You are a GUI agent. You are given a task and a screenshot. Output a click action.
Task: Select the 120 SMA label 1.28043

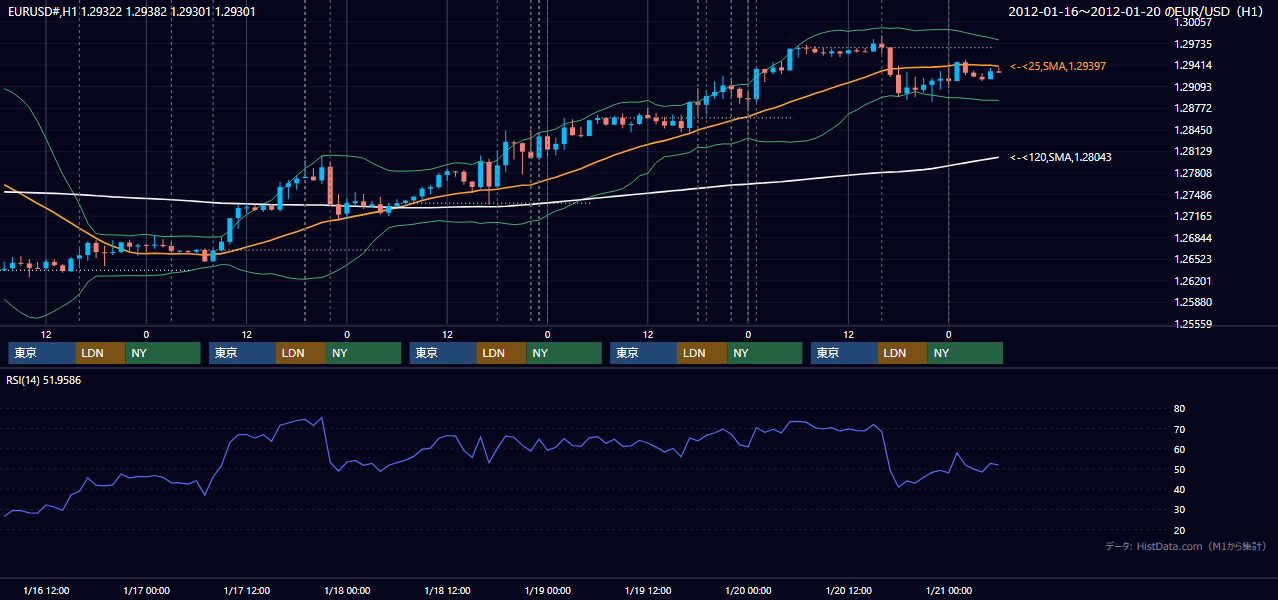[x=1060, y=157]
